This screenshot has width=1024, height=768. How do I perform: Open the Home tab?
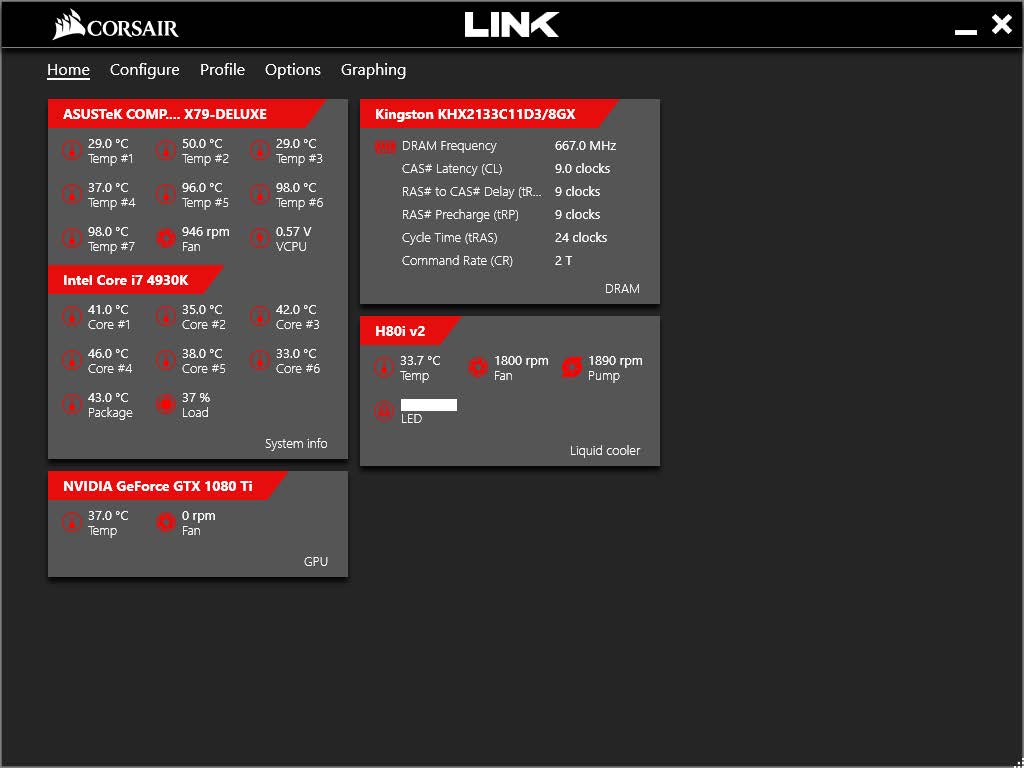click(68, 70)
